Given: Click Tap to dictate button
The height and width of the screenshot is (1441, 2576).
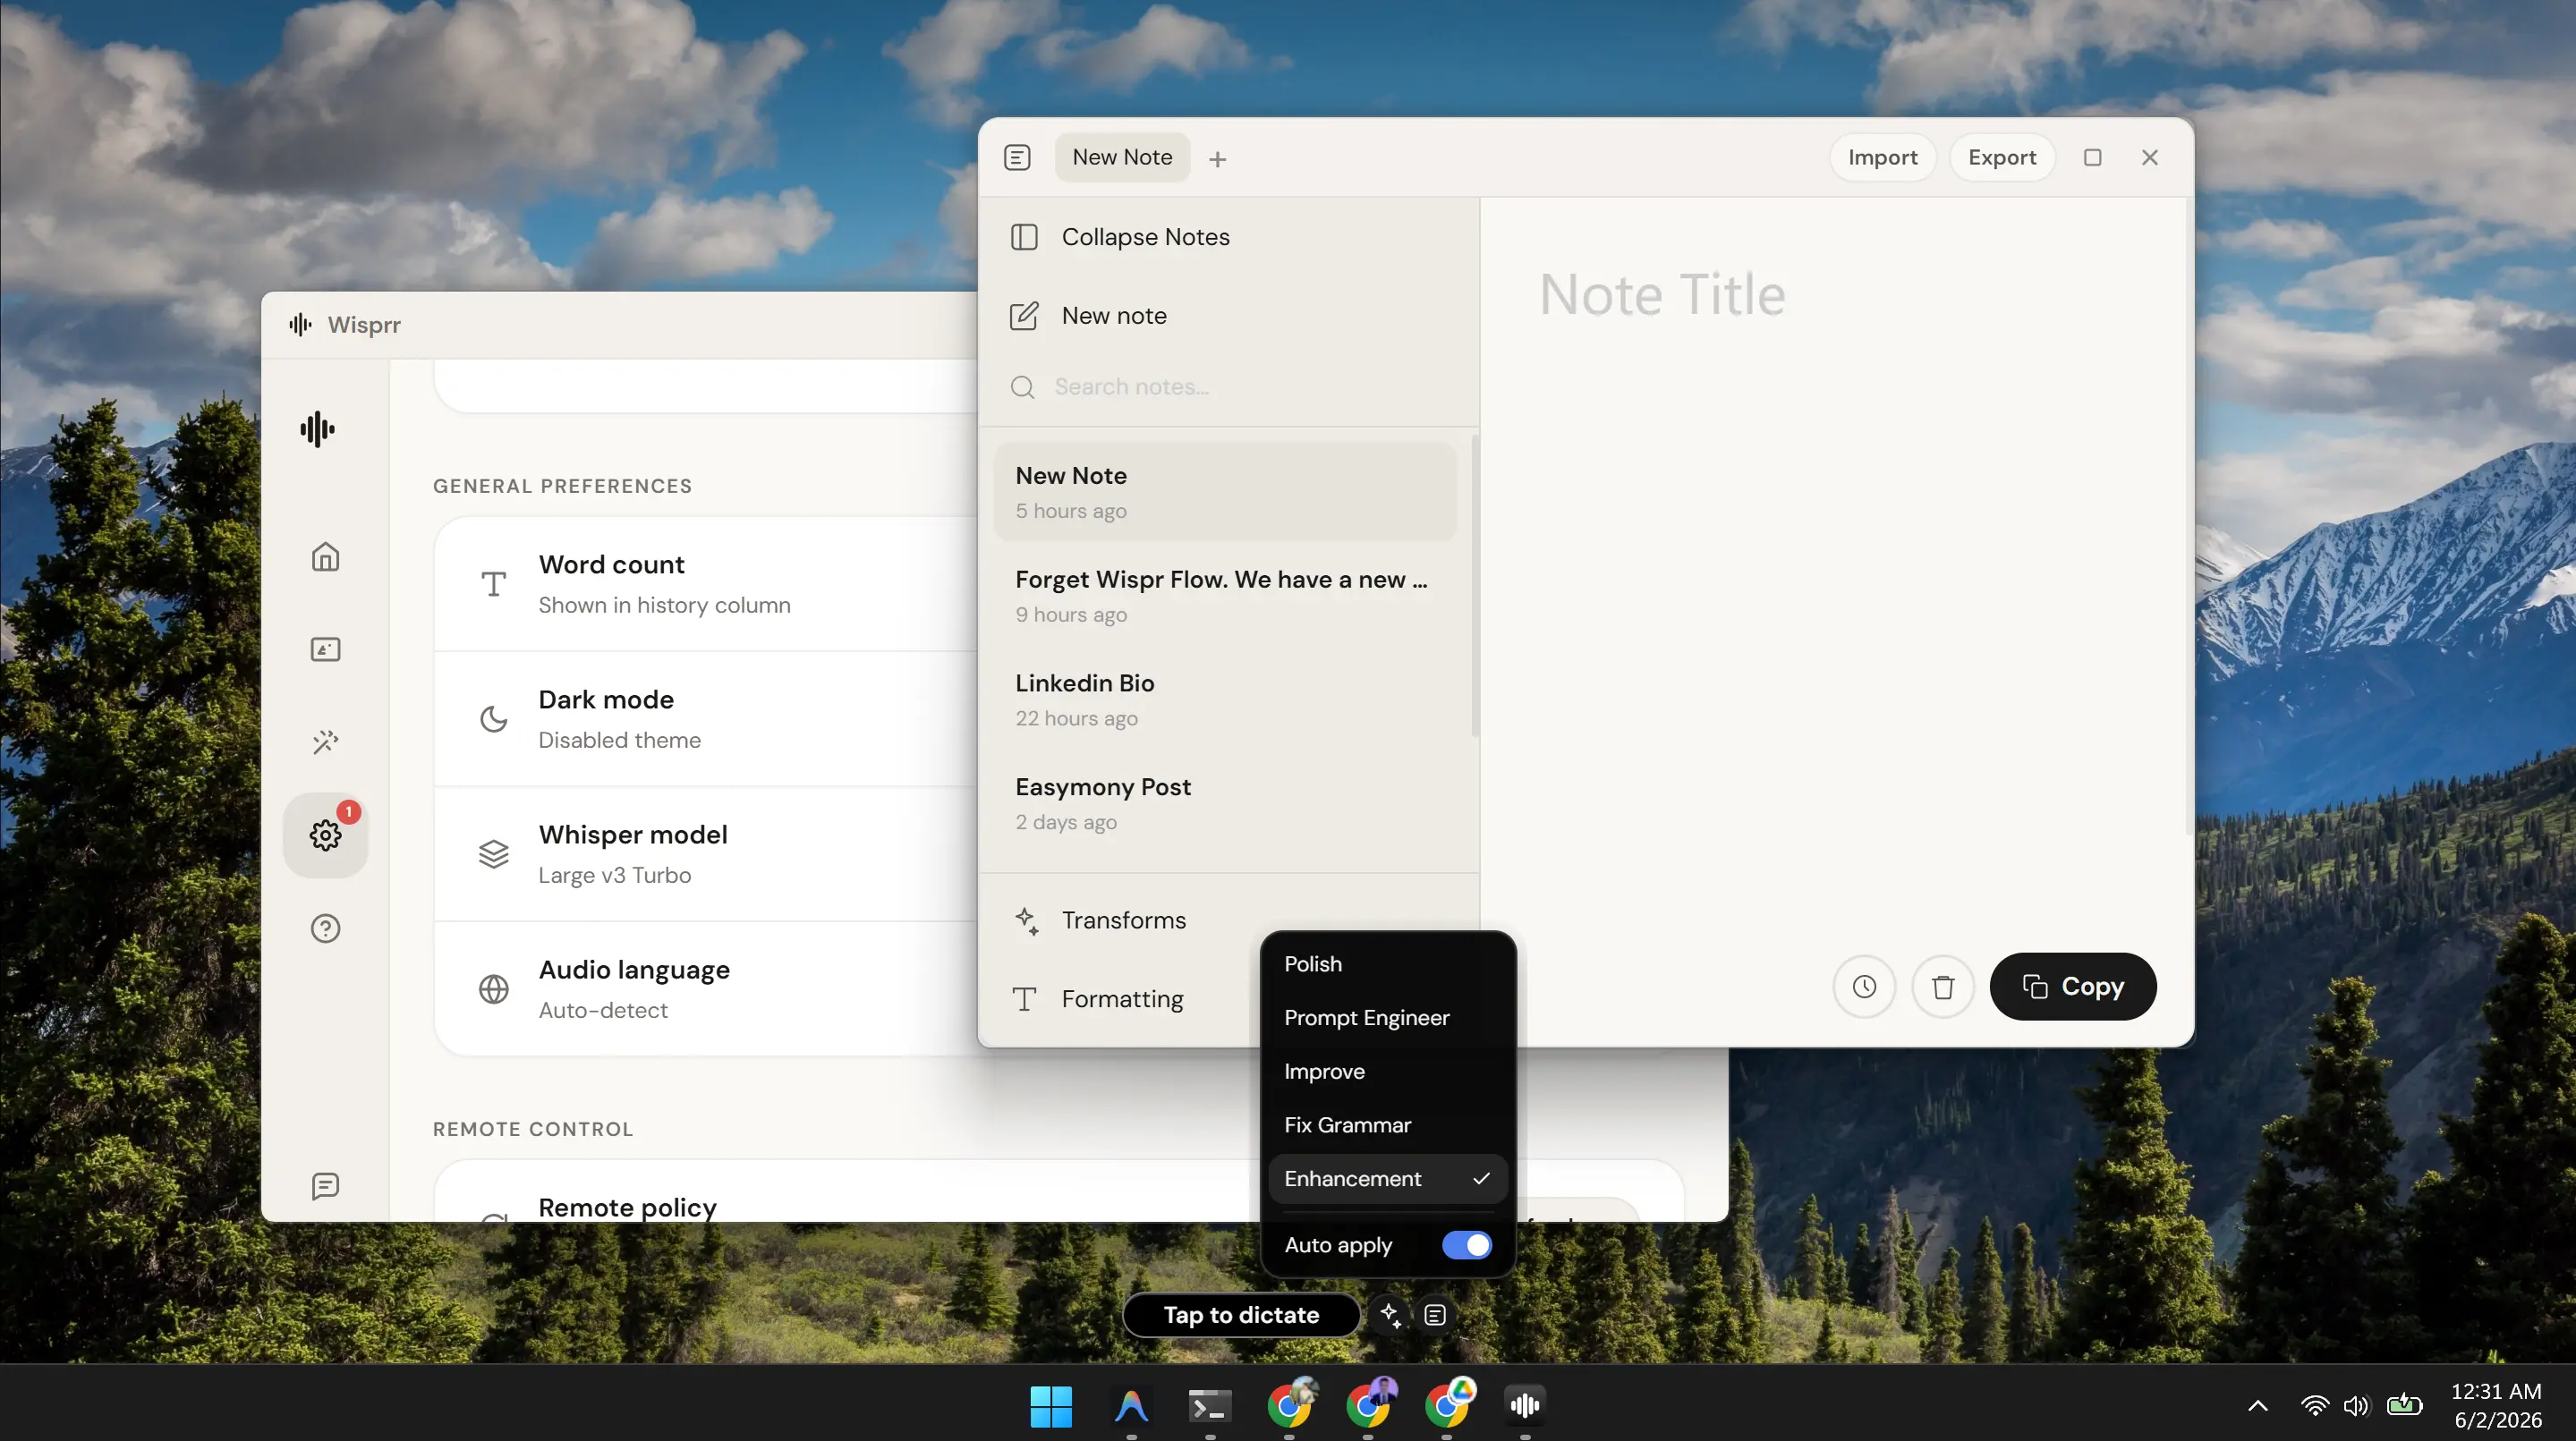Looking at the screenshot, I should [1241, 1315].
